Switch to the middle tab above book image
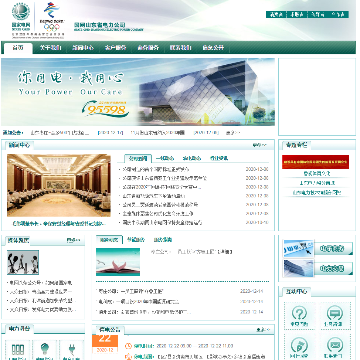This screenshot has height=360, width=360. coord(136,240)
